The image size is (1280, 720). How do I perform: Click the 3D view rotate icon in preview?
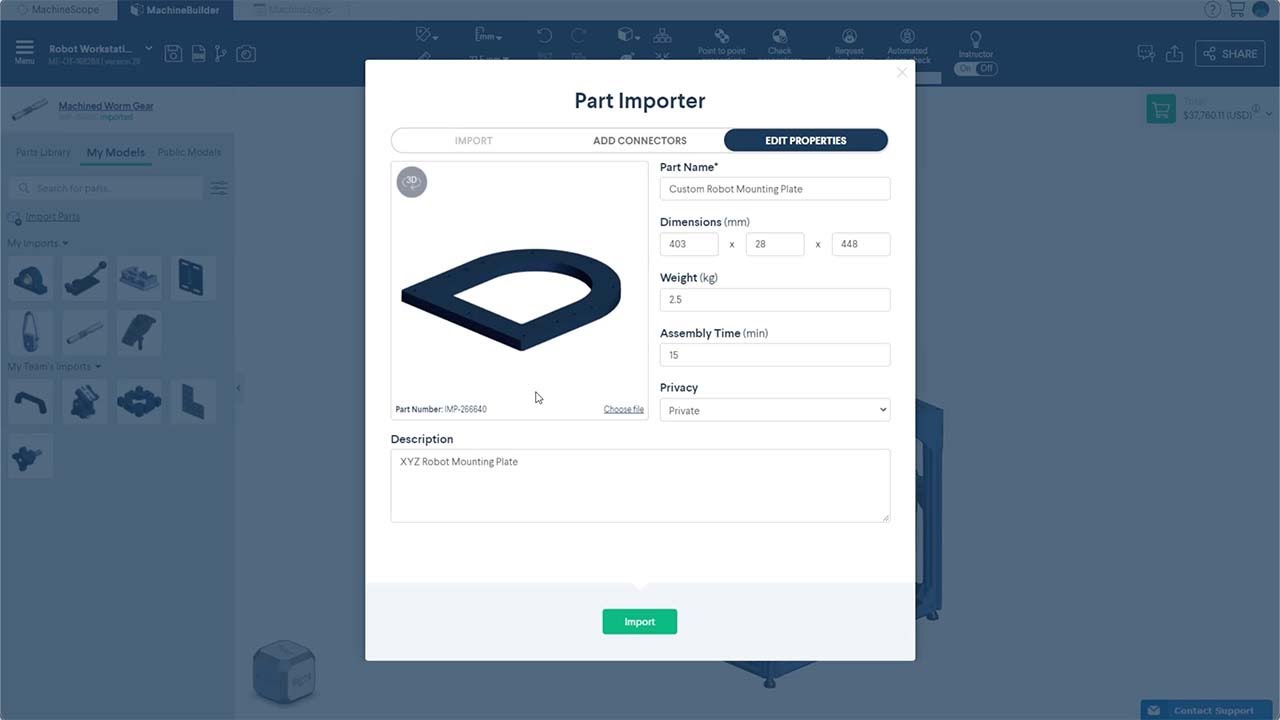click(412, 182)
